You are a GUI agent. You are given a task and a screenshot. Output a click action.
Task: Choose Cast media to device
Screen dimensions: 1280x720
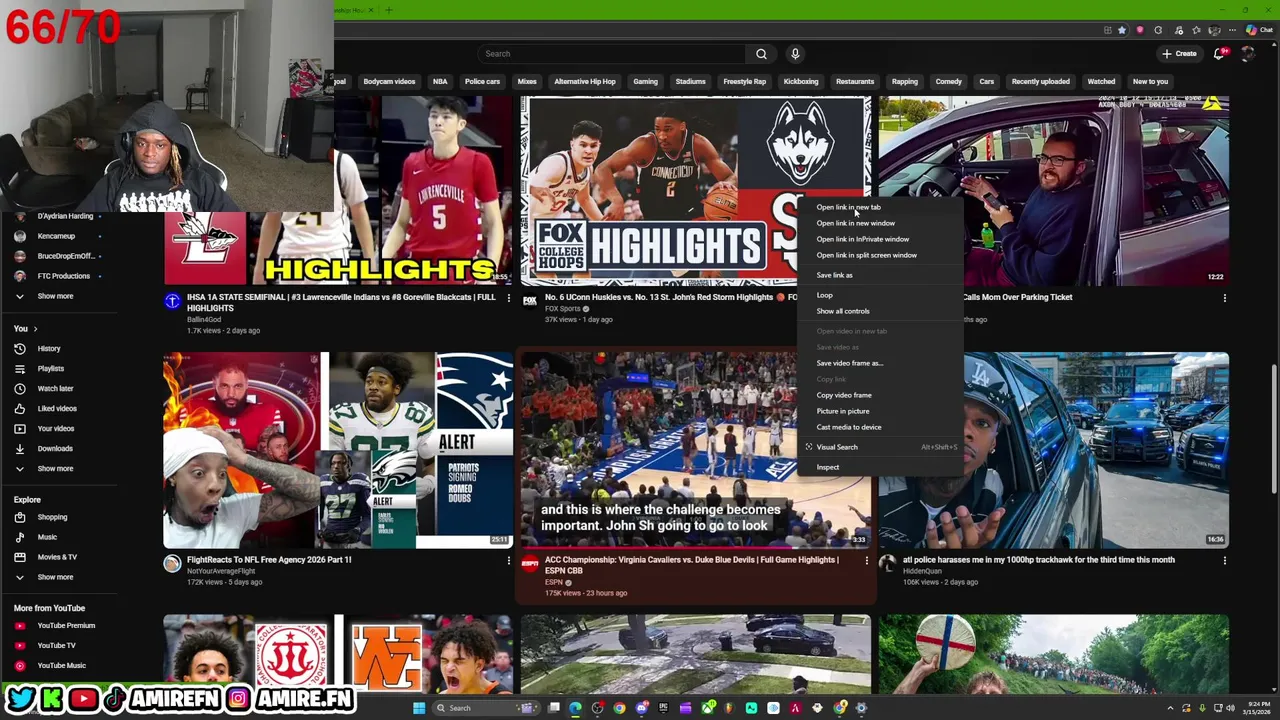848,427
